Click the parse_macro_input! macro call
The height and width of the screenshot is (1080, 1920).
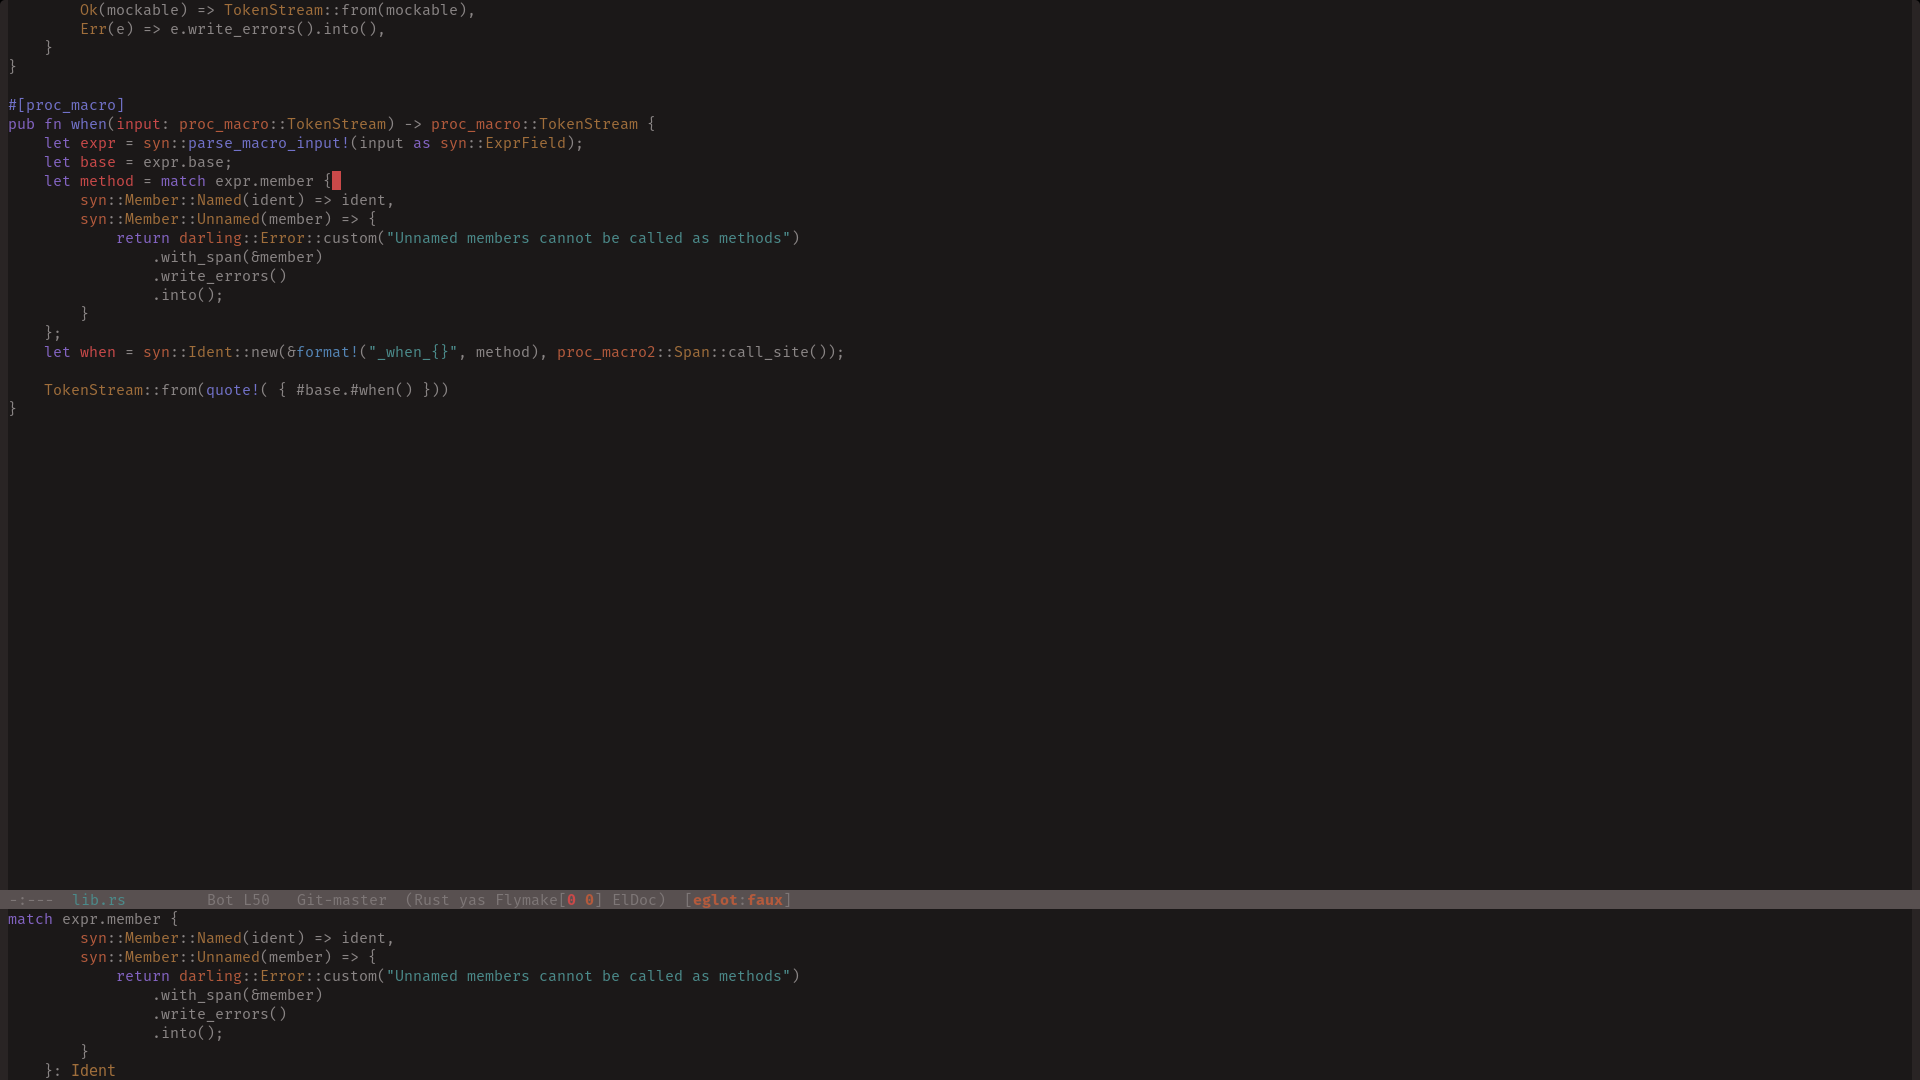268,143
